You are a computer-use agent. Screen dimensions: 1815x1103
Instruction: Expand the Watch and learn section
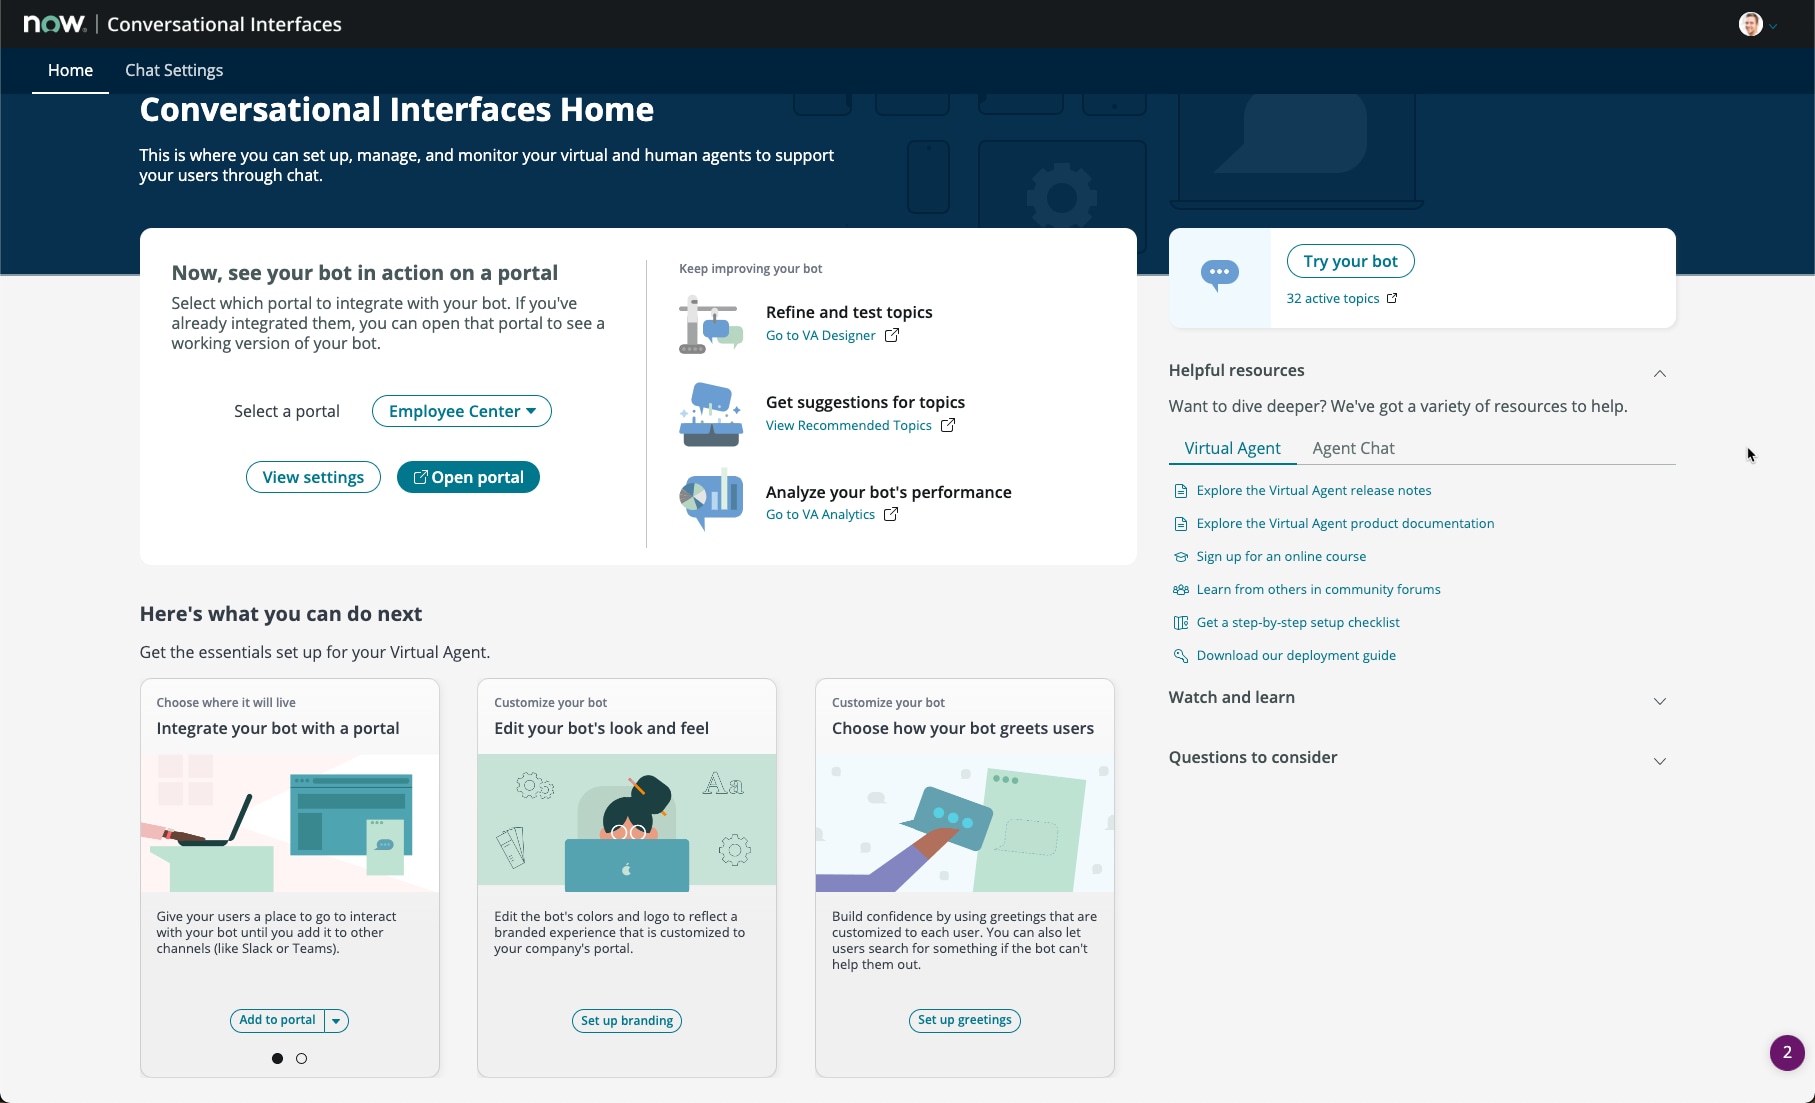(x=1660, y=701)
